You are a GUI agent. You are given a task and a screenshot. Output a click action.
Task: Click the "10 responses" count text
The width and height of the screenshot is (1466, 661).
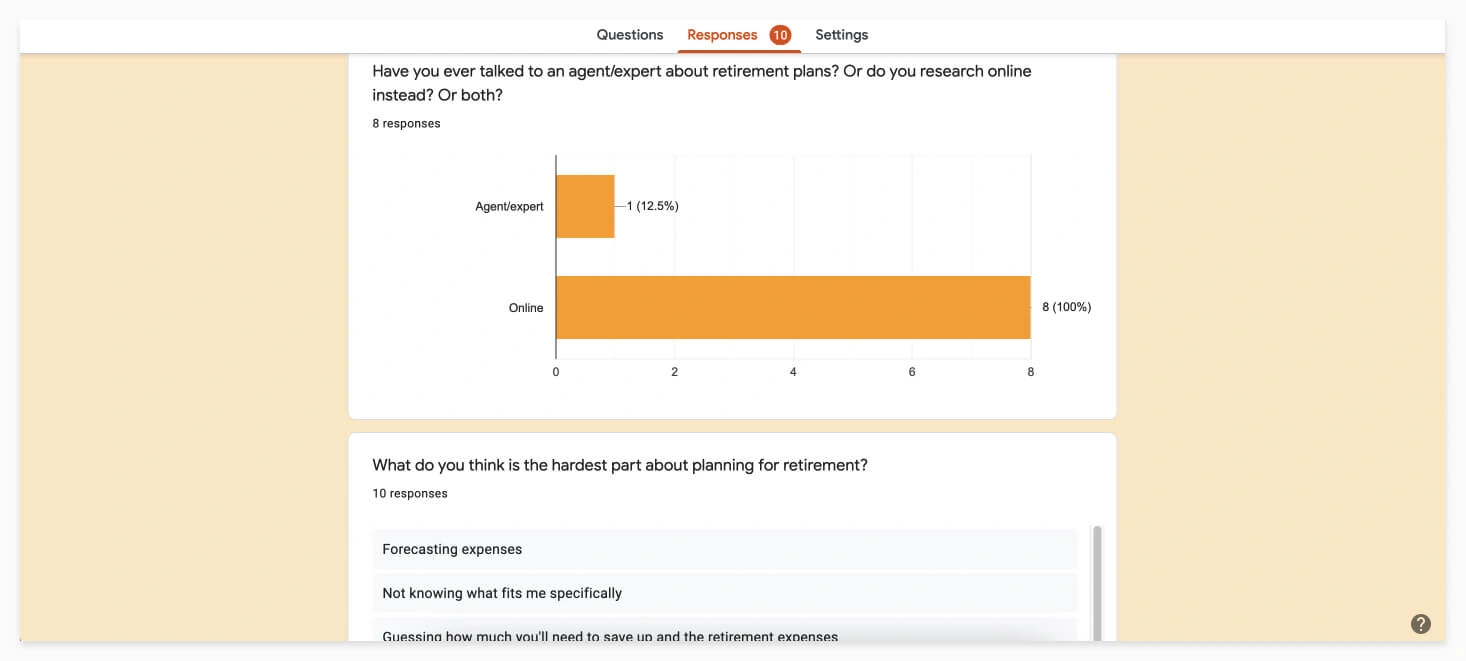(x=410, y=494)
